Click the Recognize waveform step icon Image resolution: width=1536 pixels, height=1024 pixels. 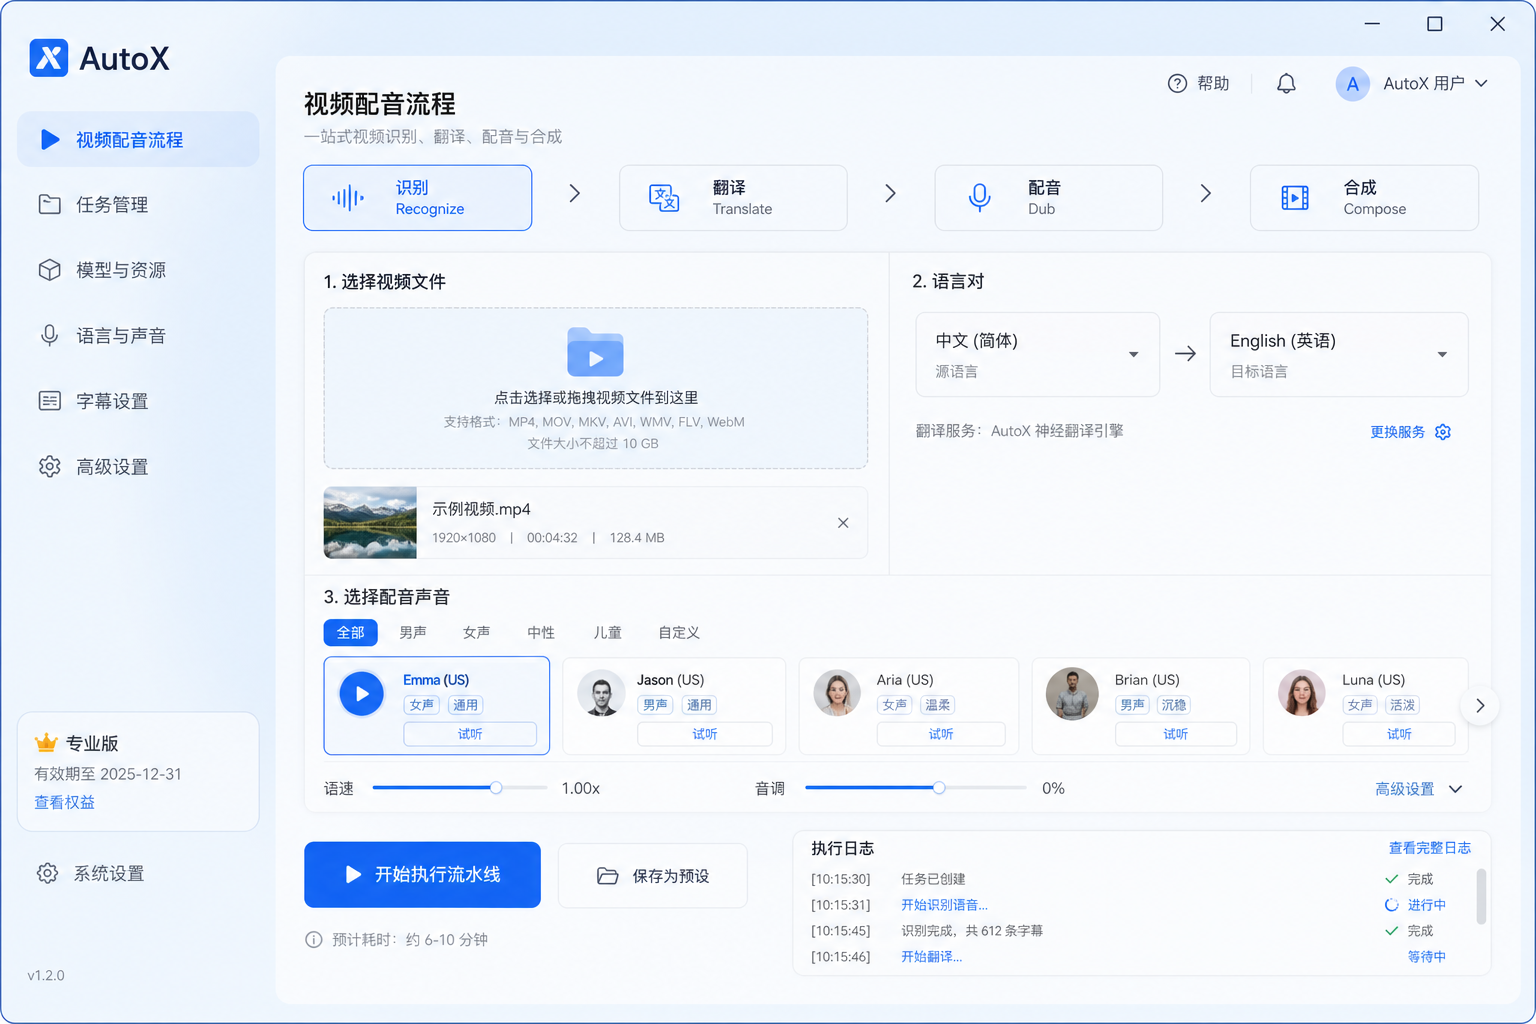click(x=348, y=198)
